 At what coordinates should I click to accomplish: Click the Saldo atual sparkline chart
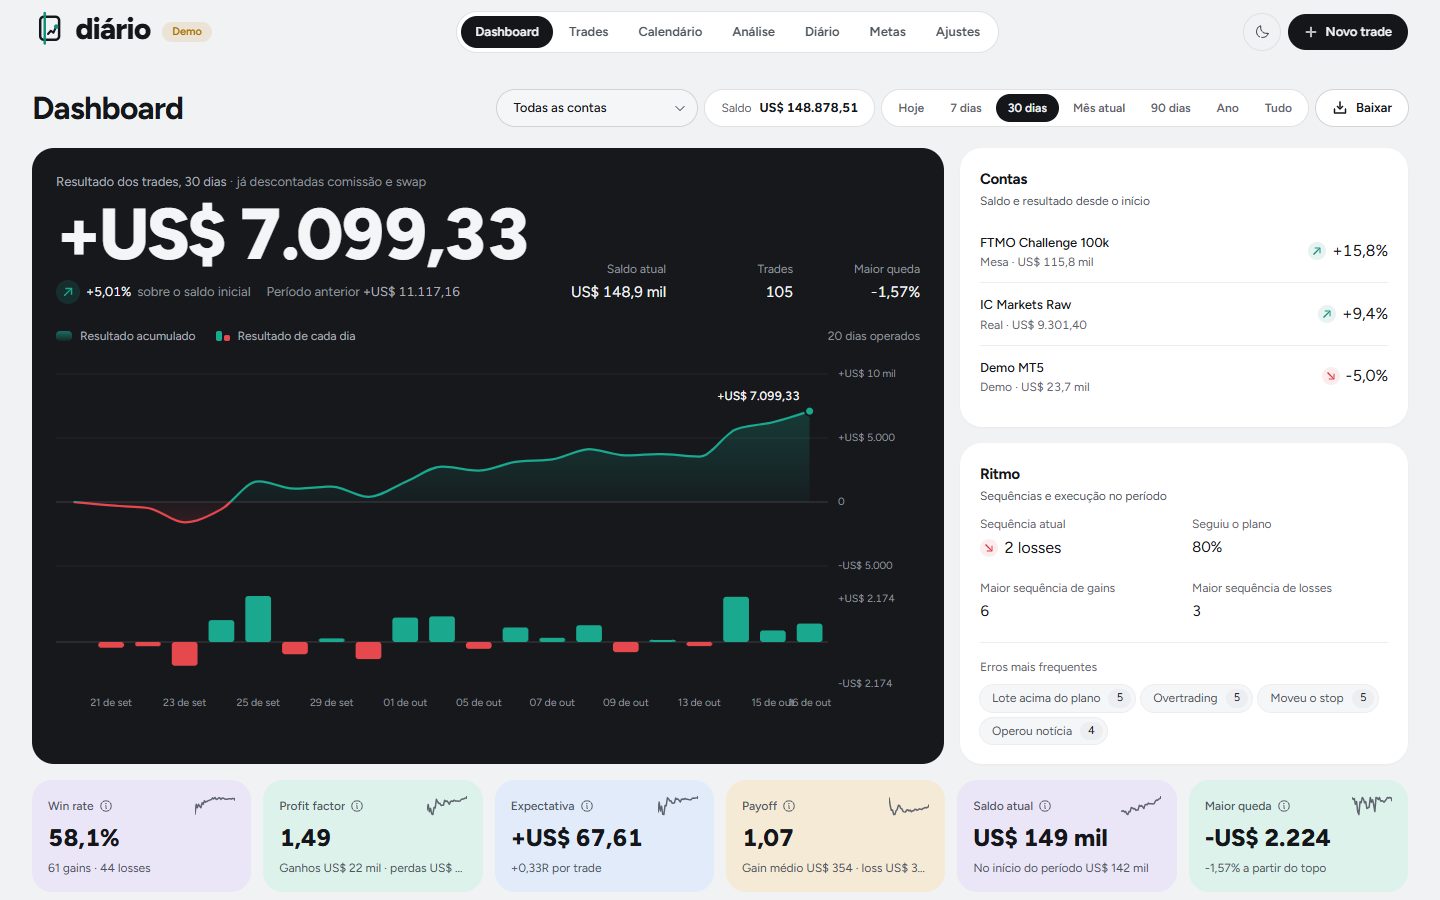coord(1141,804)
